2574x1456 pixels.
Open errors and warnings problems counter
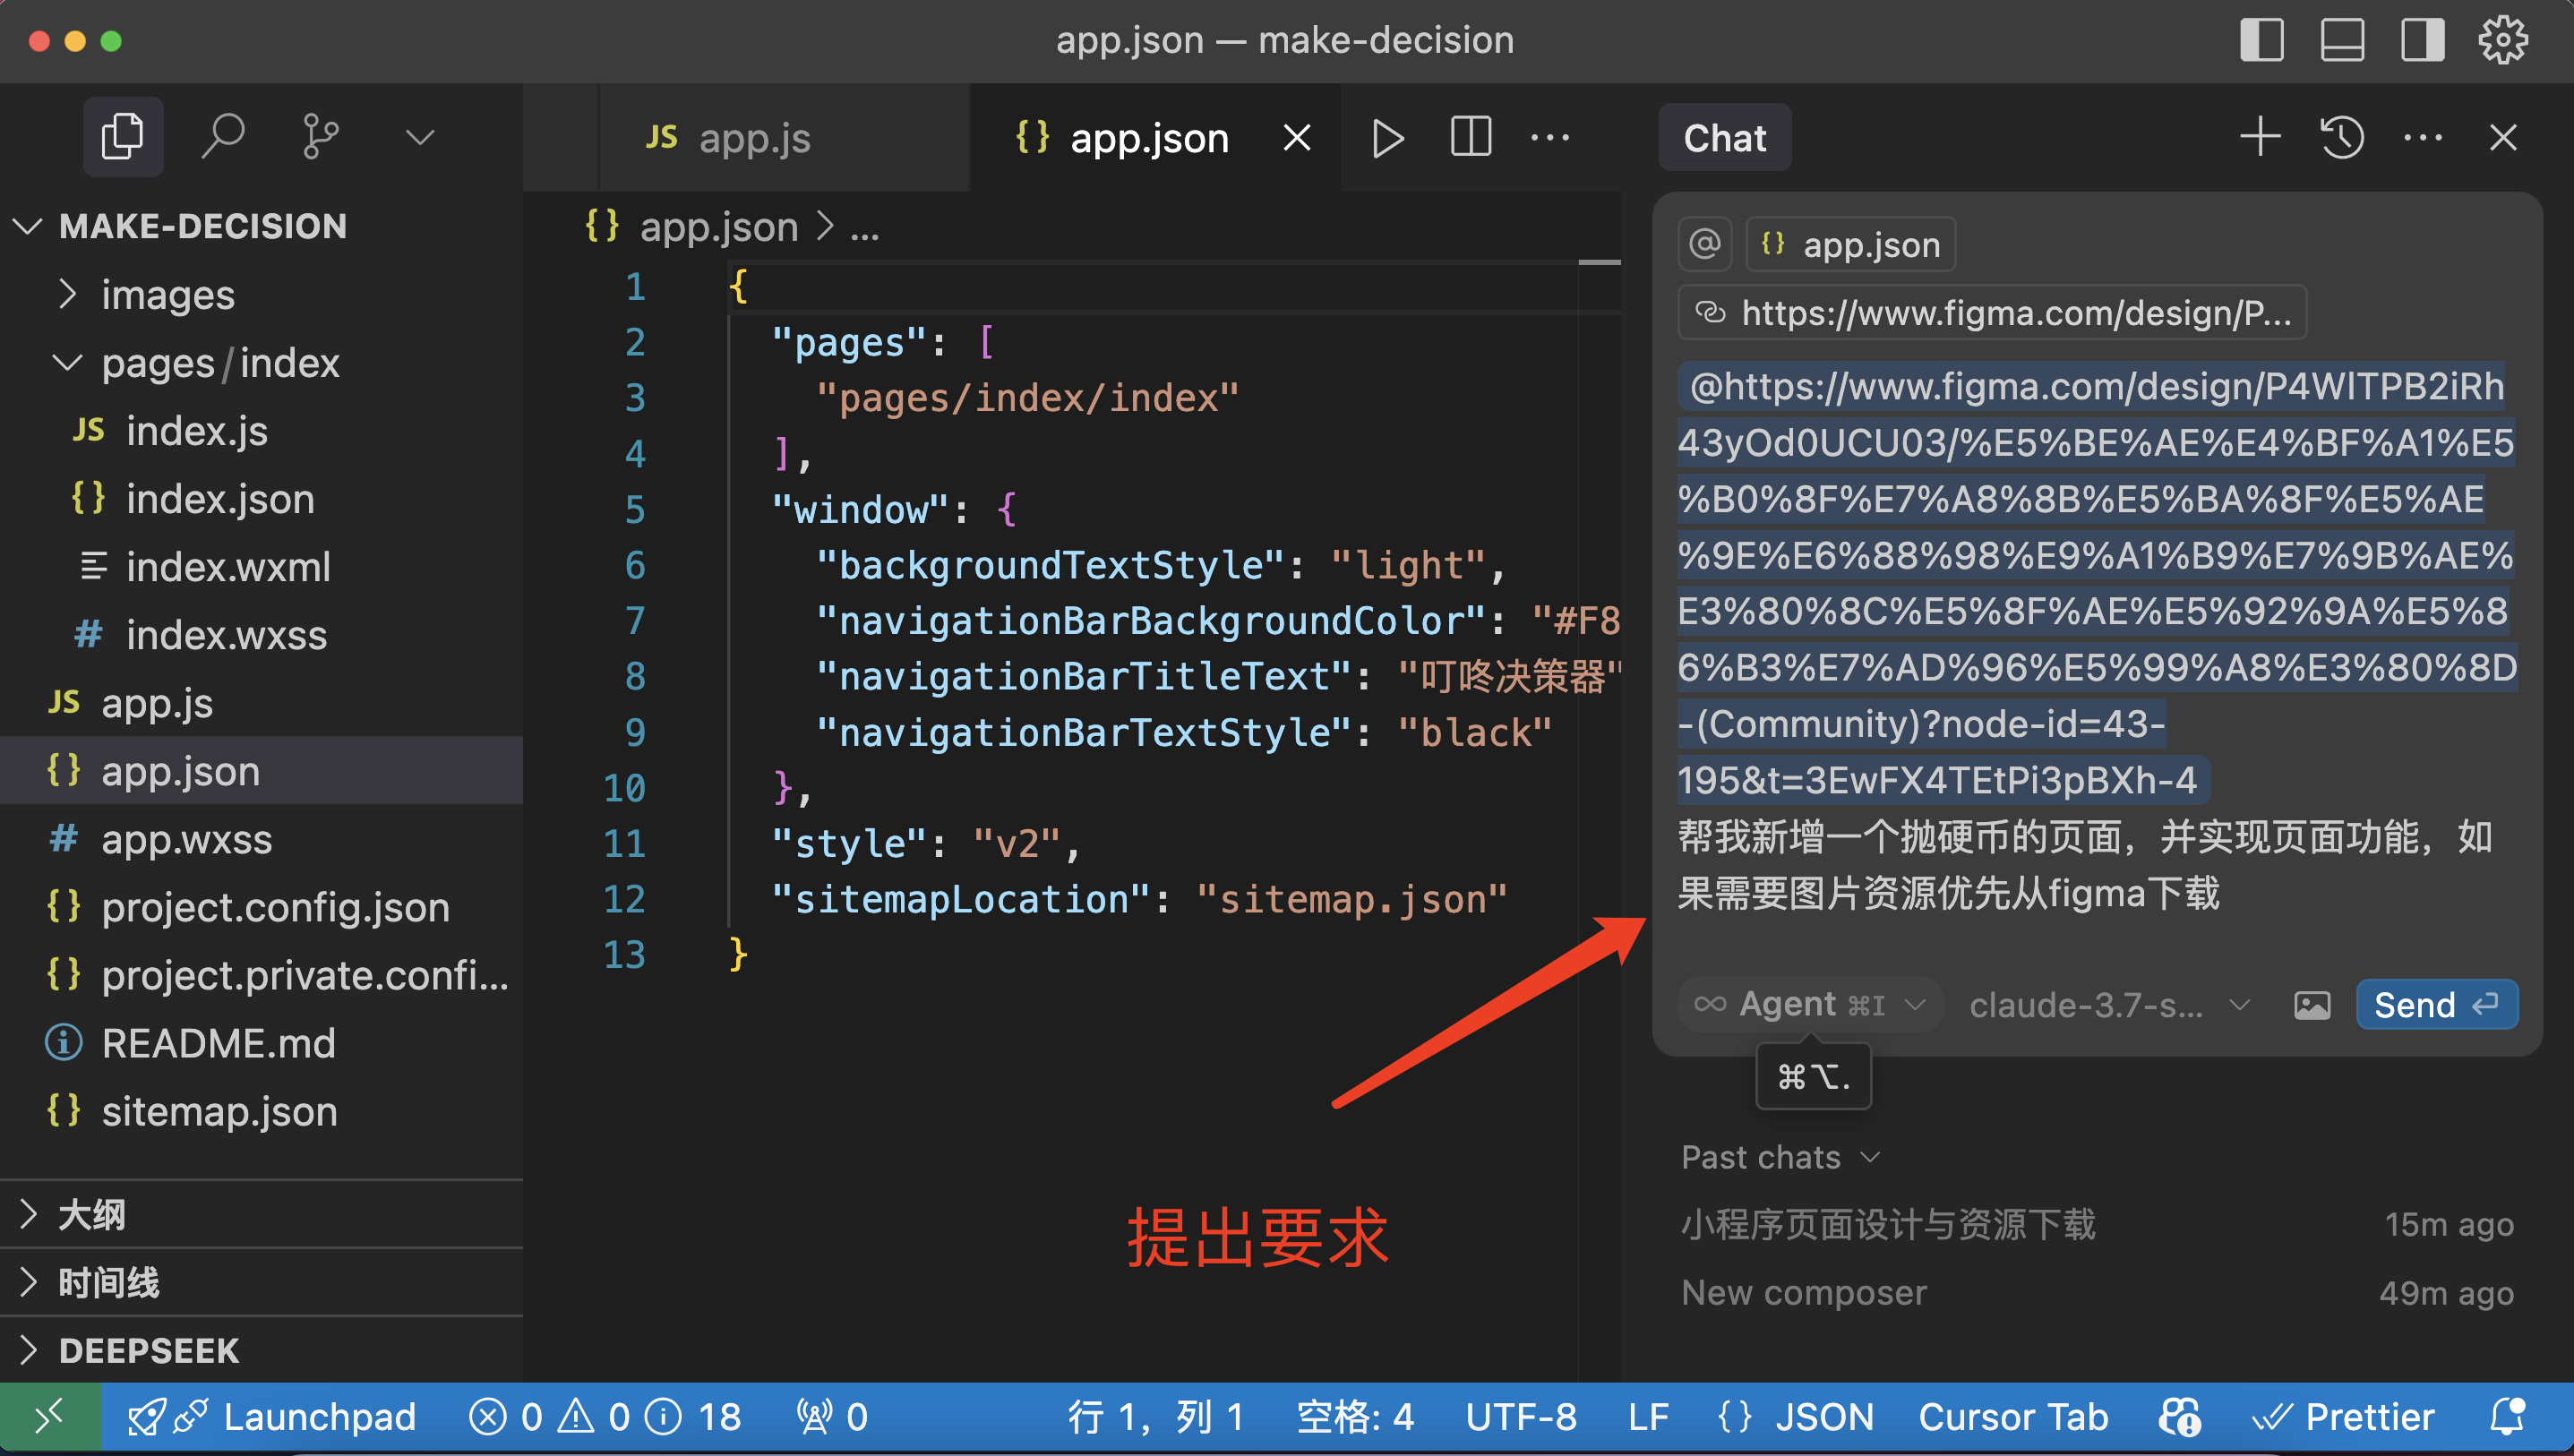tap(606, 1417)
